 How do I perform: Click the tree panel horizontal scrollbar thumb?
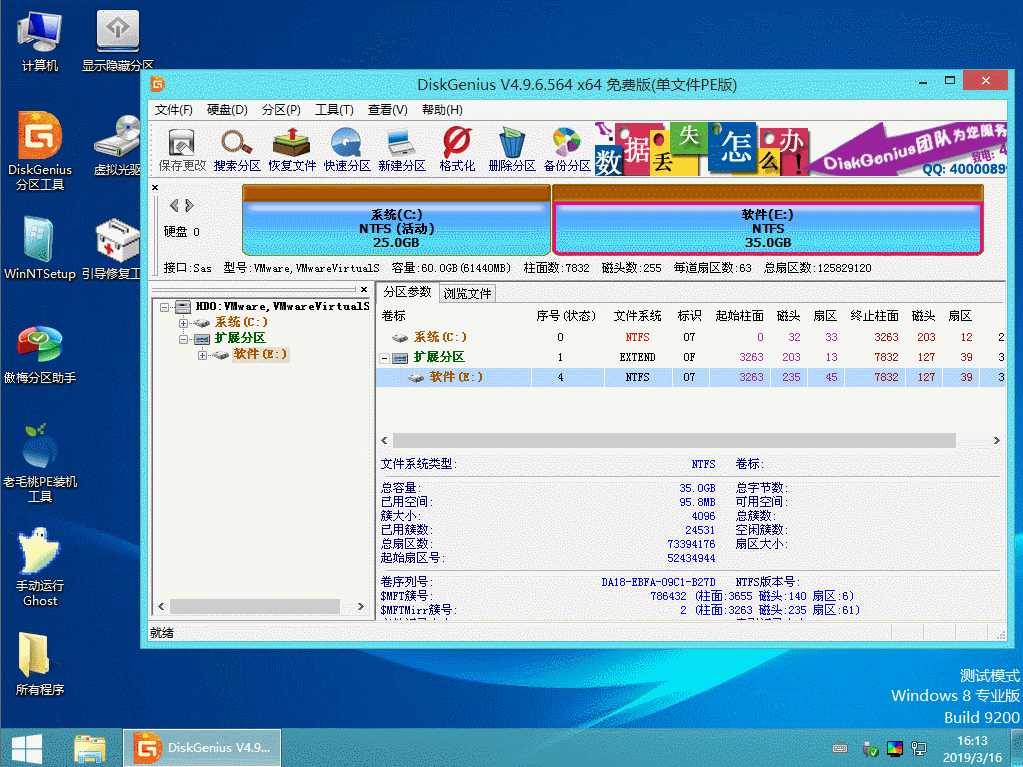point(254,607)
